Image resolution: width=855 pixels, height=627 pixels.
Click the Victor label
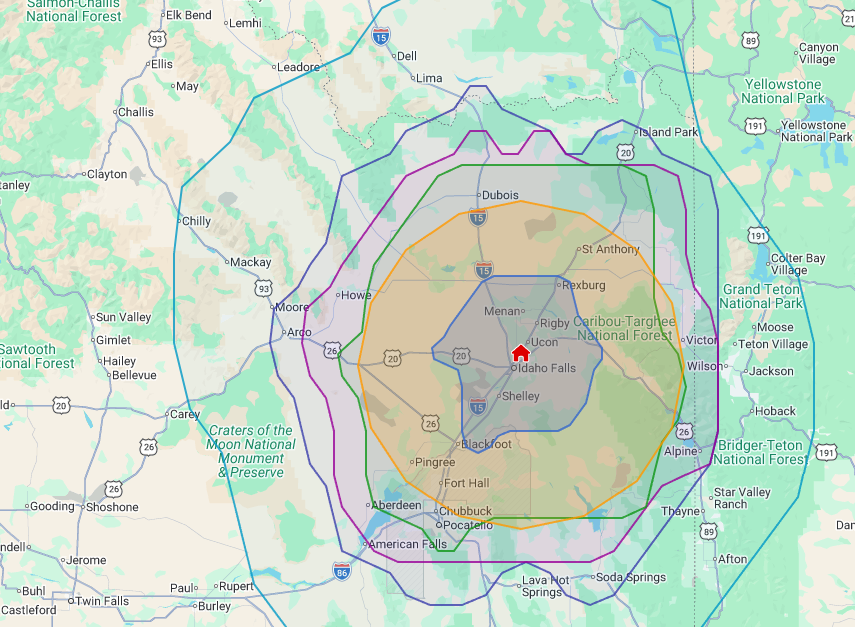[x=701, y=340]
